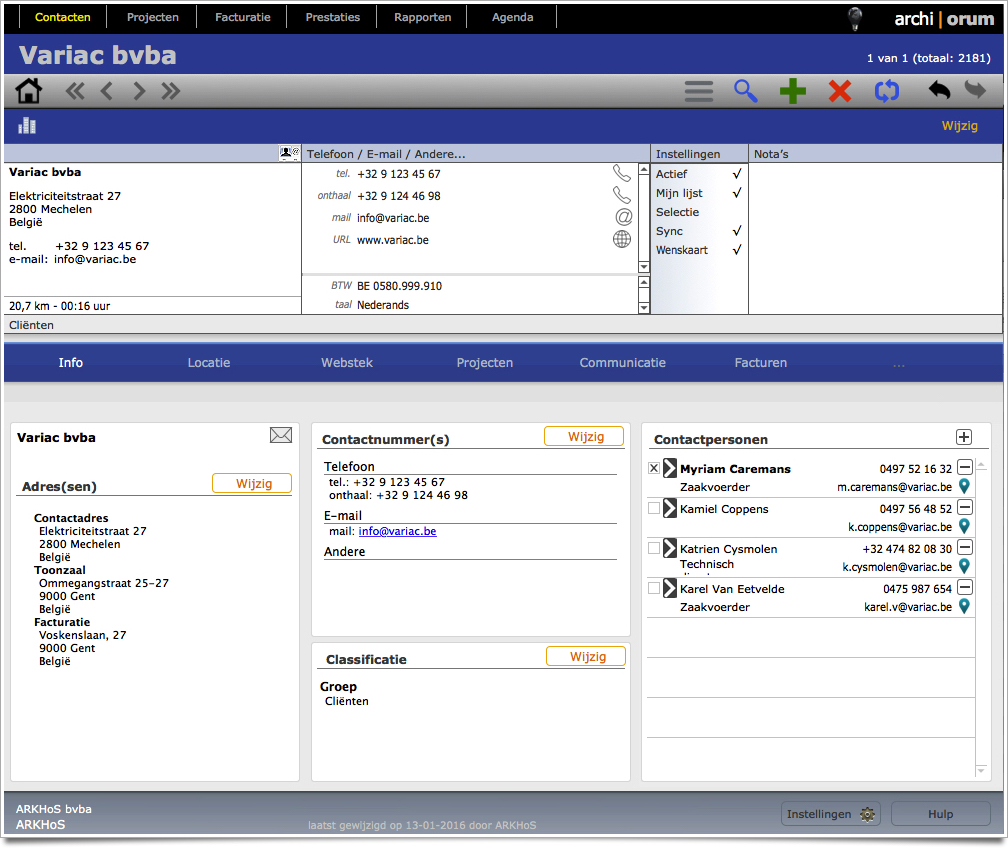Add a contact person with plus box
The width and height of the screenshot is (1008, 848).
(964, 437)
